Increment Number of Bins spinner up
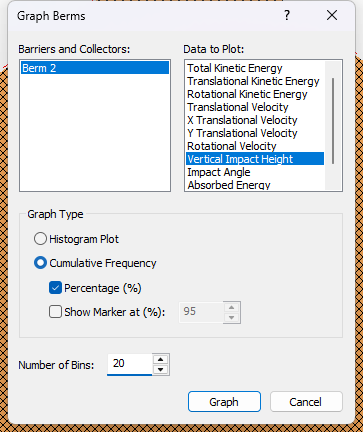The height and width of the screenshot is (432, 363). 161,359
